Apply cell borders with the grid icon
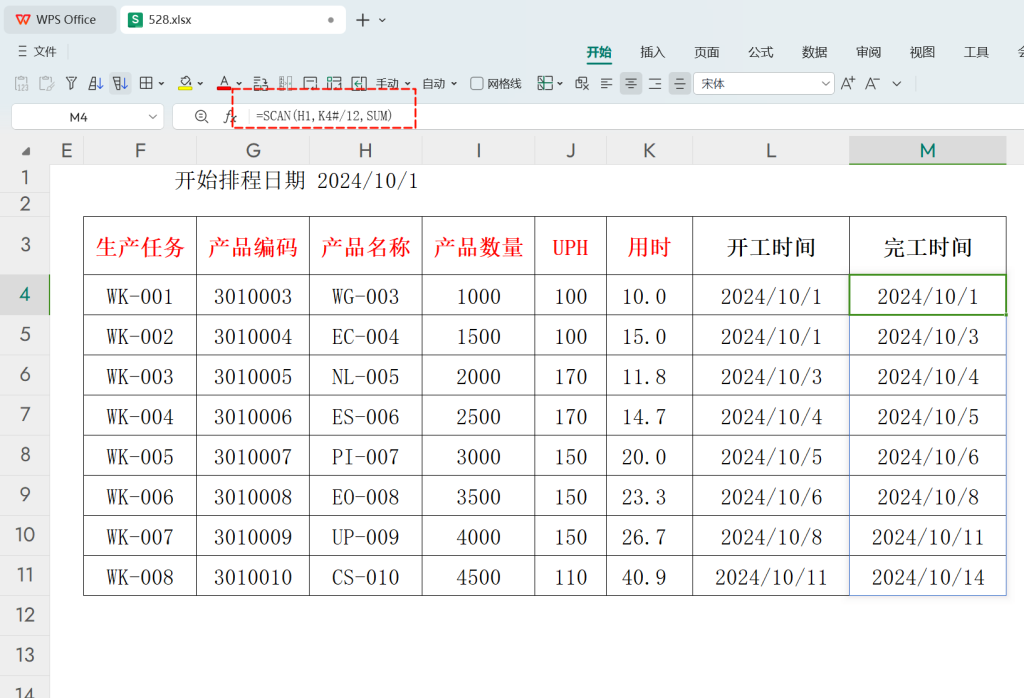The height and width of the screenshot is (698, 1024). (146, 84)
